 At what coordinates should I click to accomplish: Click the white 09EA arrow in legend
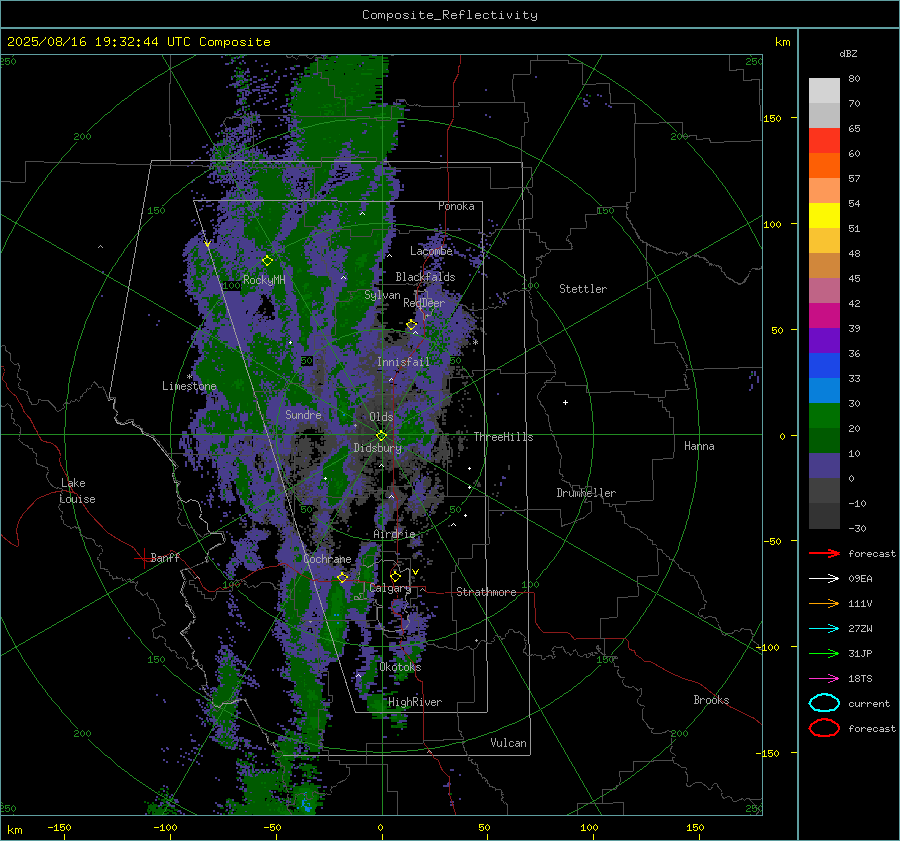[824, 578]
